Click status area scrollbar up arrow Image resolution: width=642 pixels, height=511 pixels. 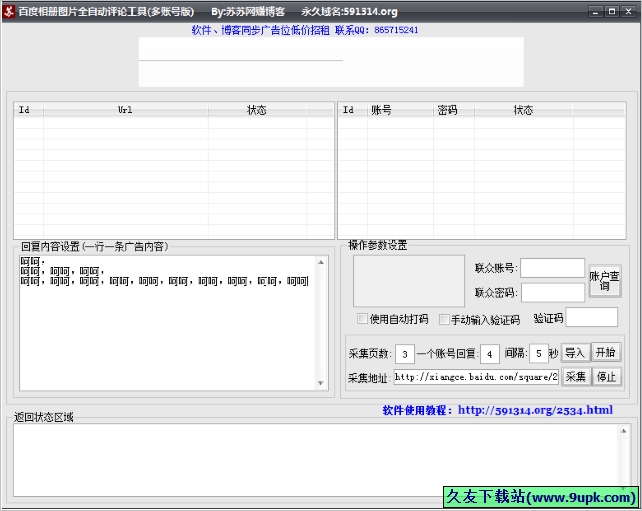624,431
